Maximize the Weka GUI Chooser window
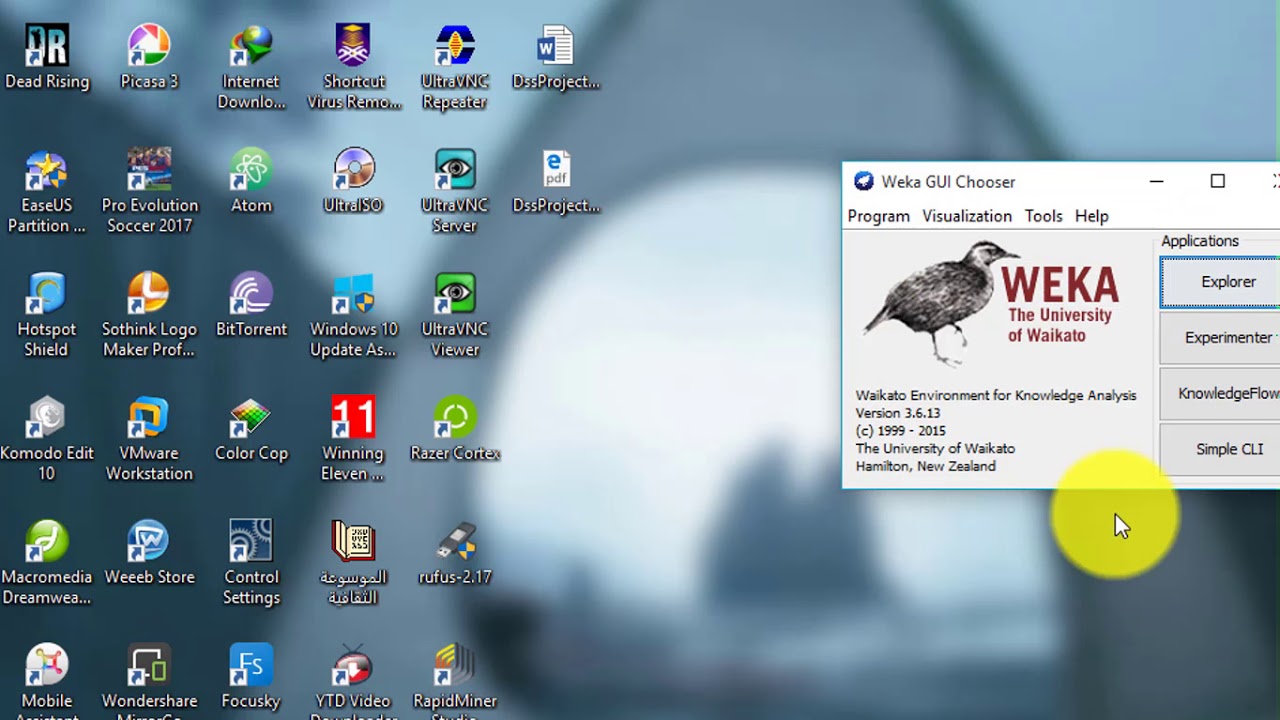Screen dimensions: 1280x720 1217,181
